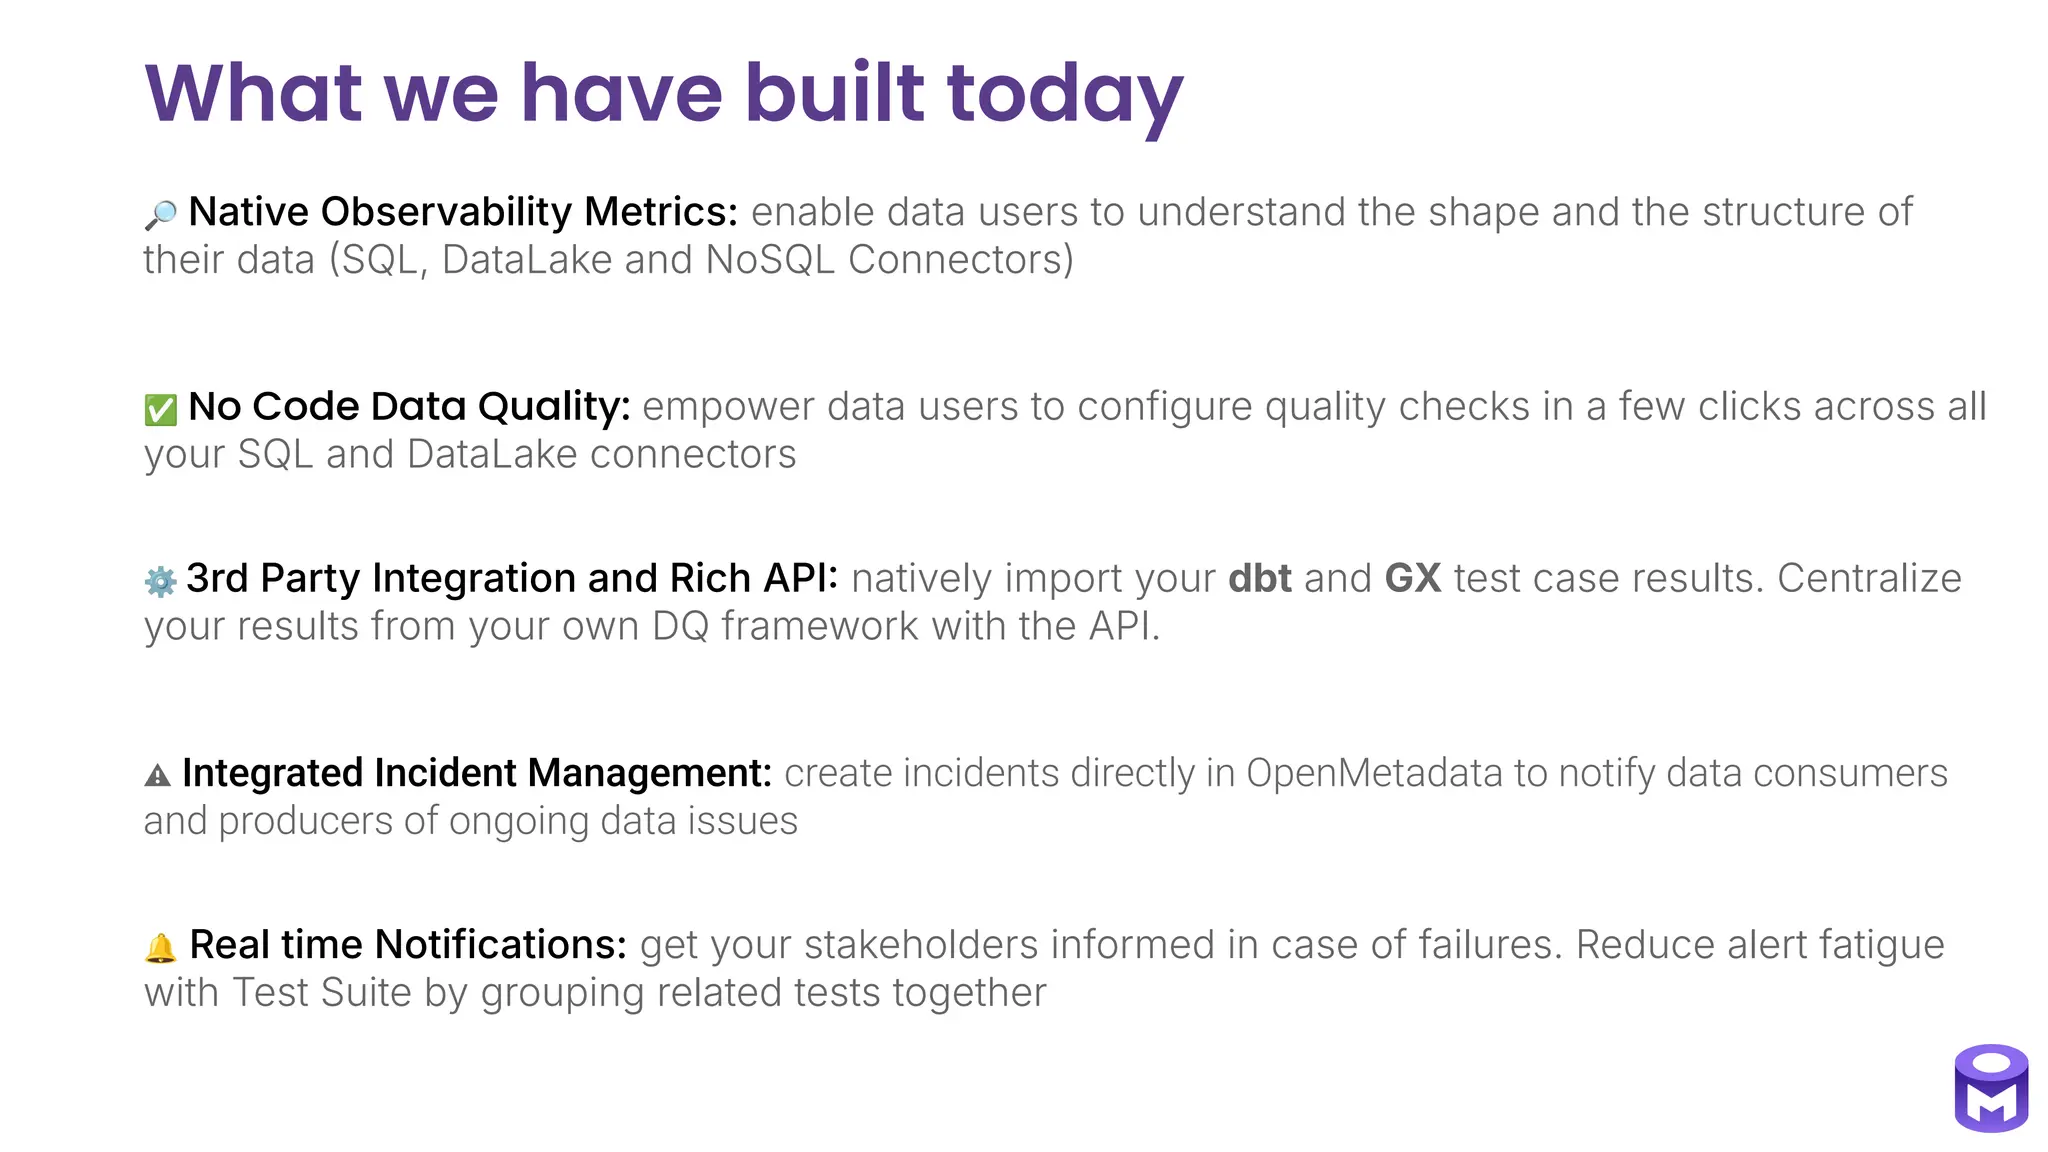Select the "Native Observability Metrics:" heading
Screen dimensions: 2048x1152
463,212
